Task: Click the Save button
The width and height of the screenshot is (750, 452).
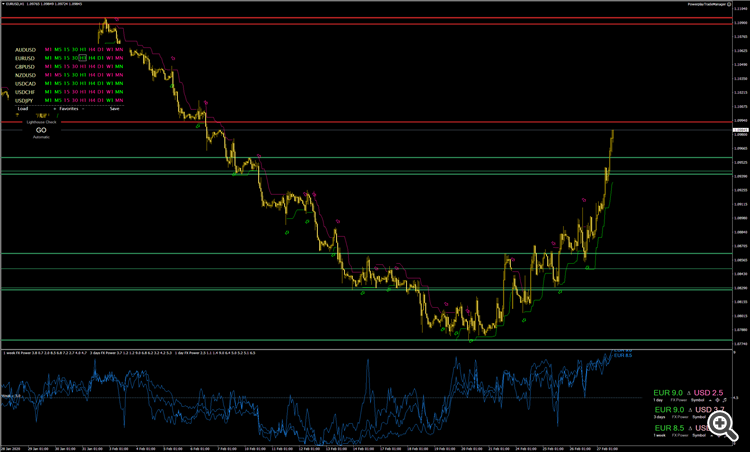Action: tap(115, 109)
